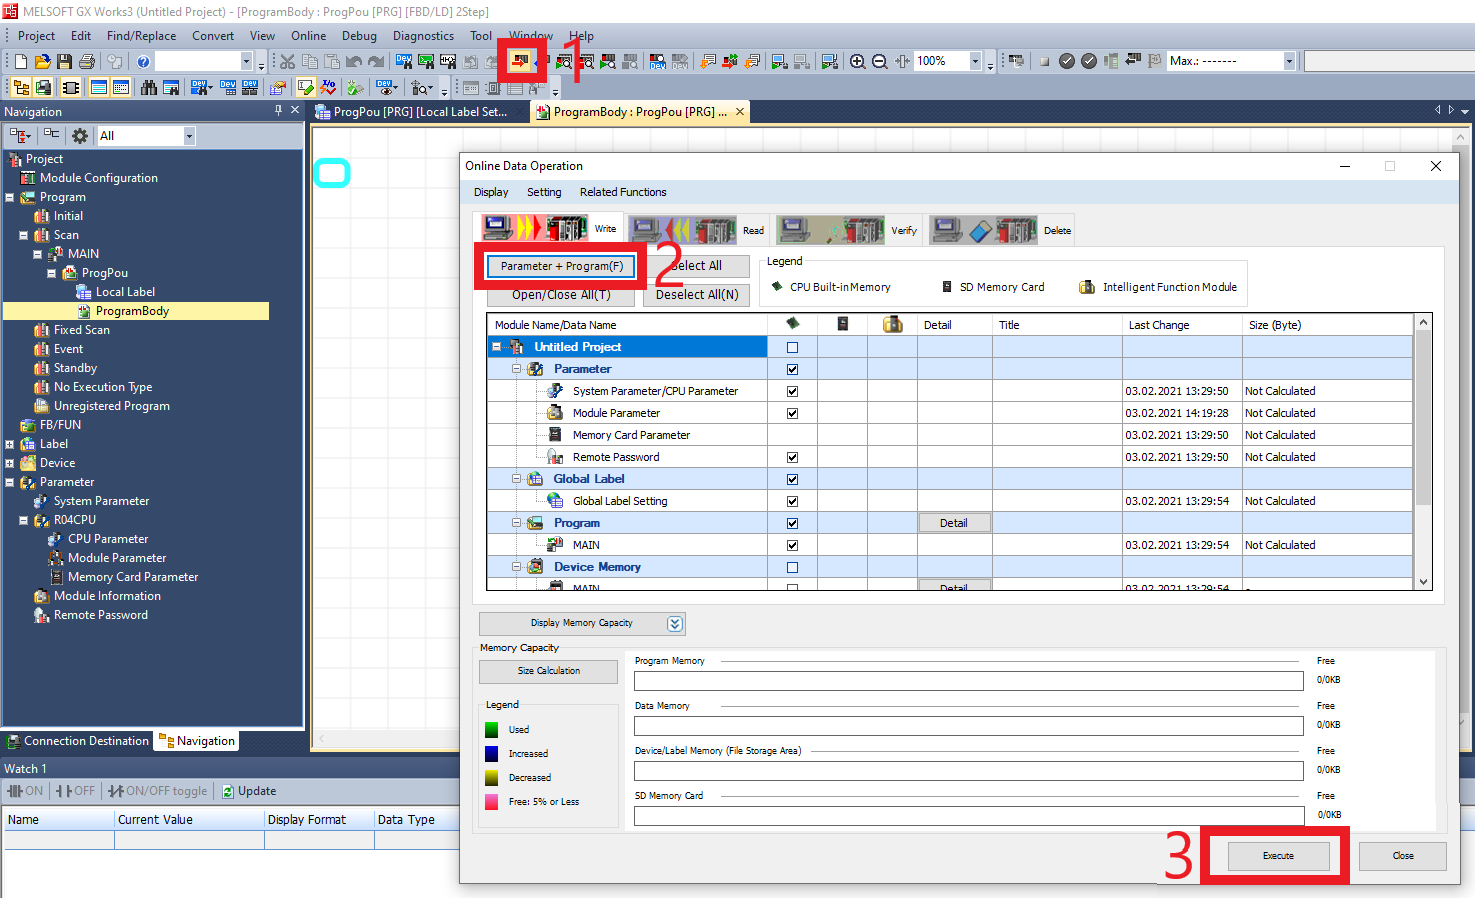Click the pink Free 5% or Less swatch
Screen dimensions: 1475x898
pyautogui.click(x=491, y=802)
